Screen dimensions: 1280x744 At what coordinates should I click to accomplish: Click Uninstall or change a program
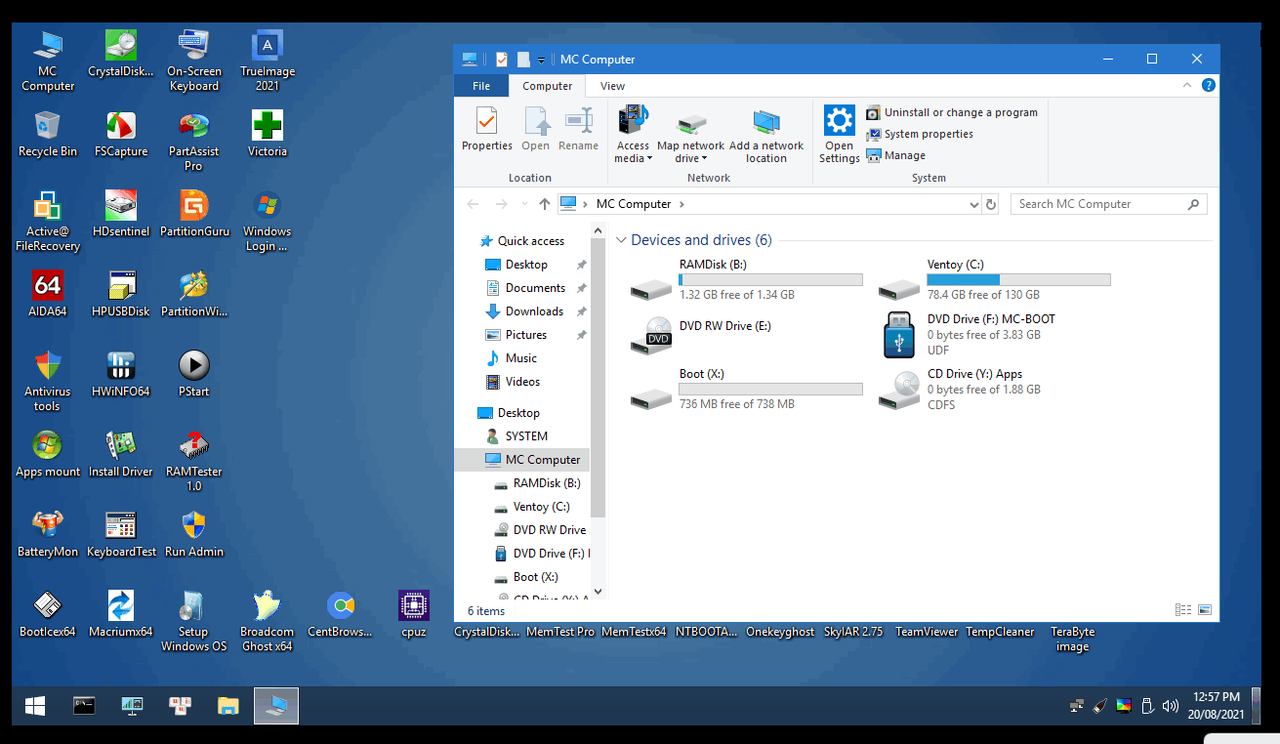(952, 113)
